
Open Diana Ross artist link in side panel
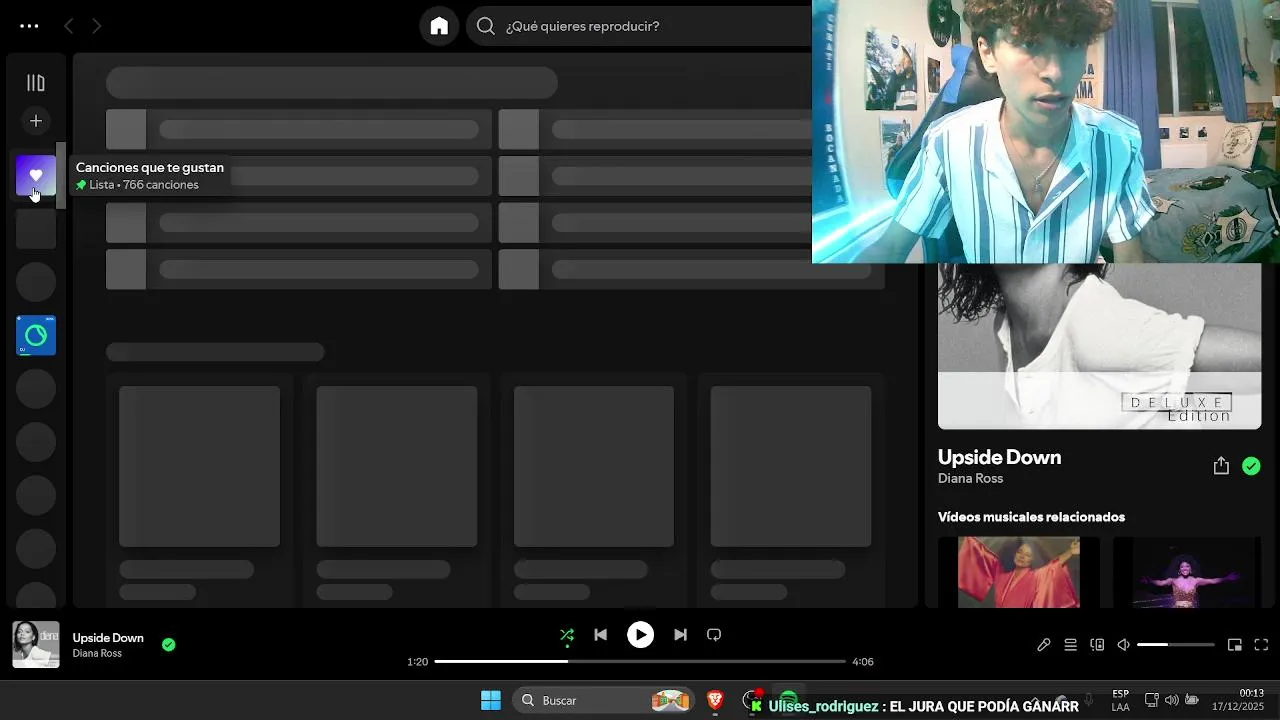[970, 478]
